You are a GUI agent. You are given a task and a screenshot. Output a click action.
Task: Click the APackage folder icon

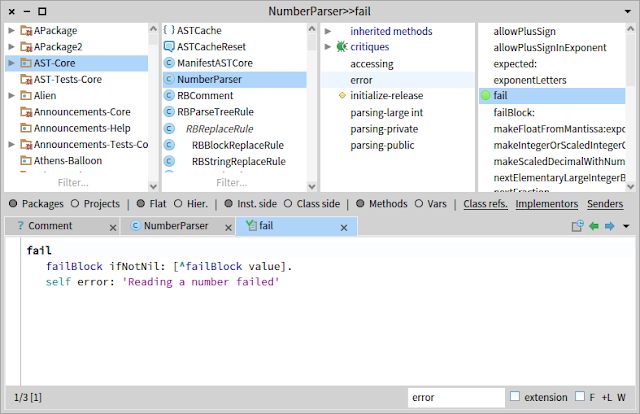click(26, 31)
